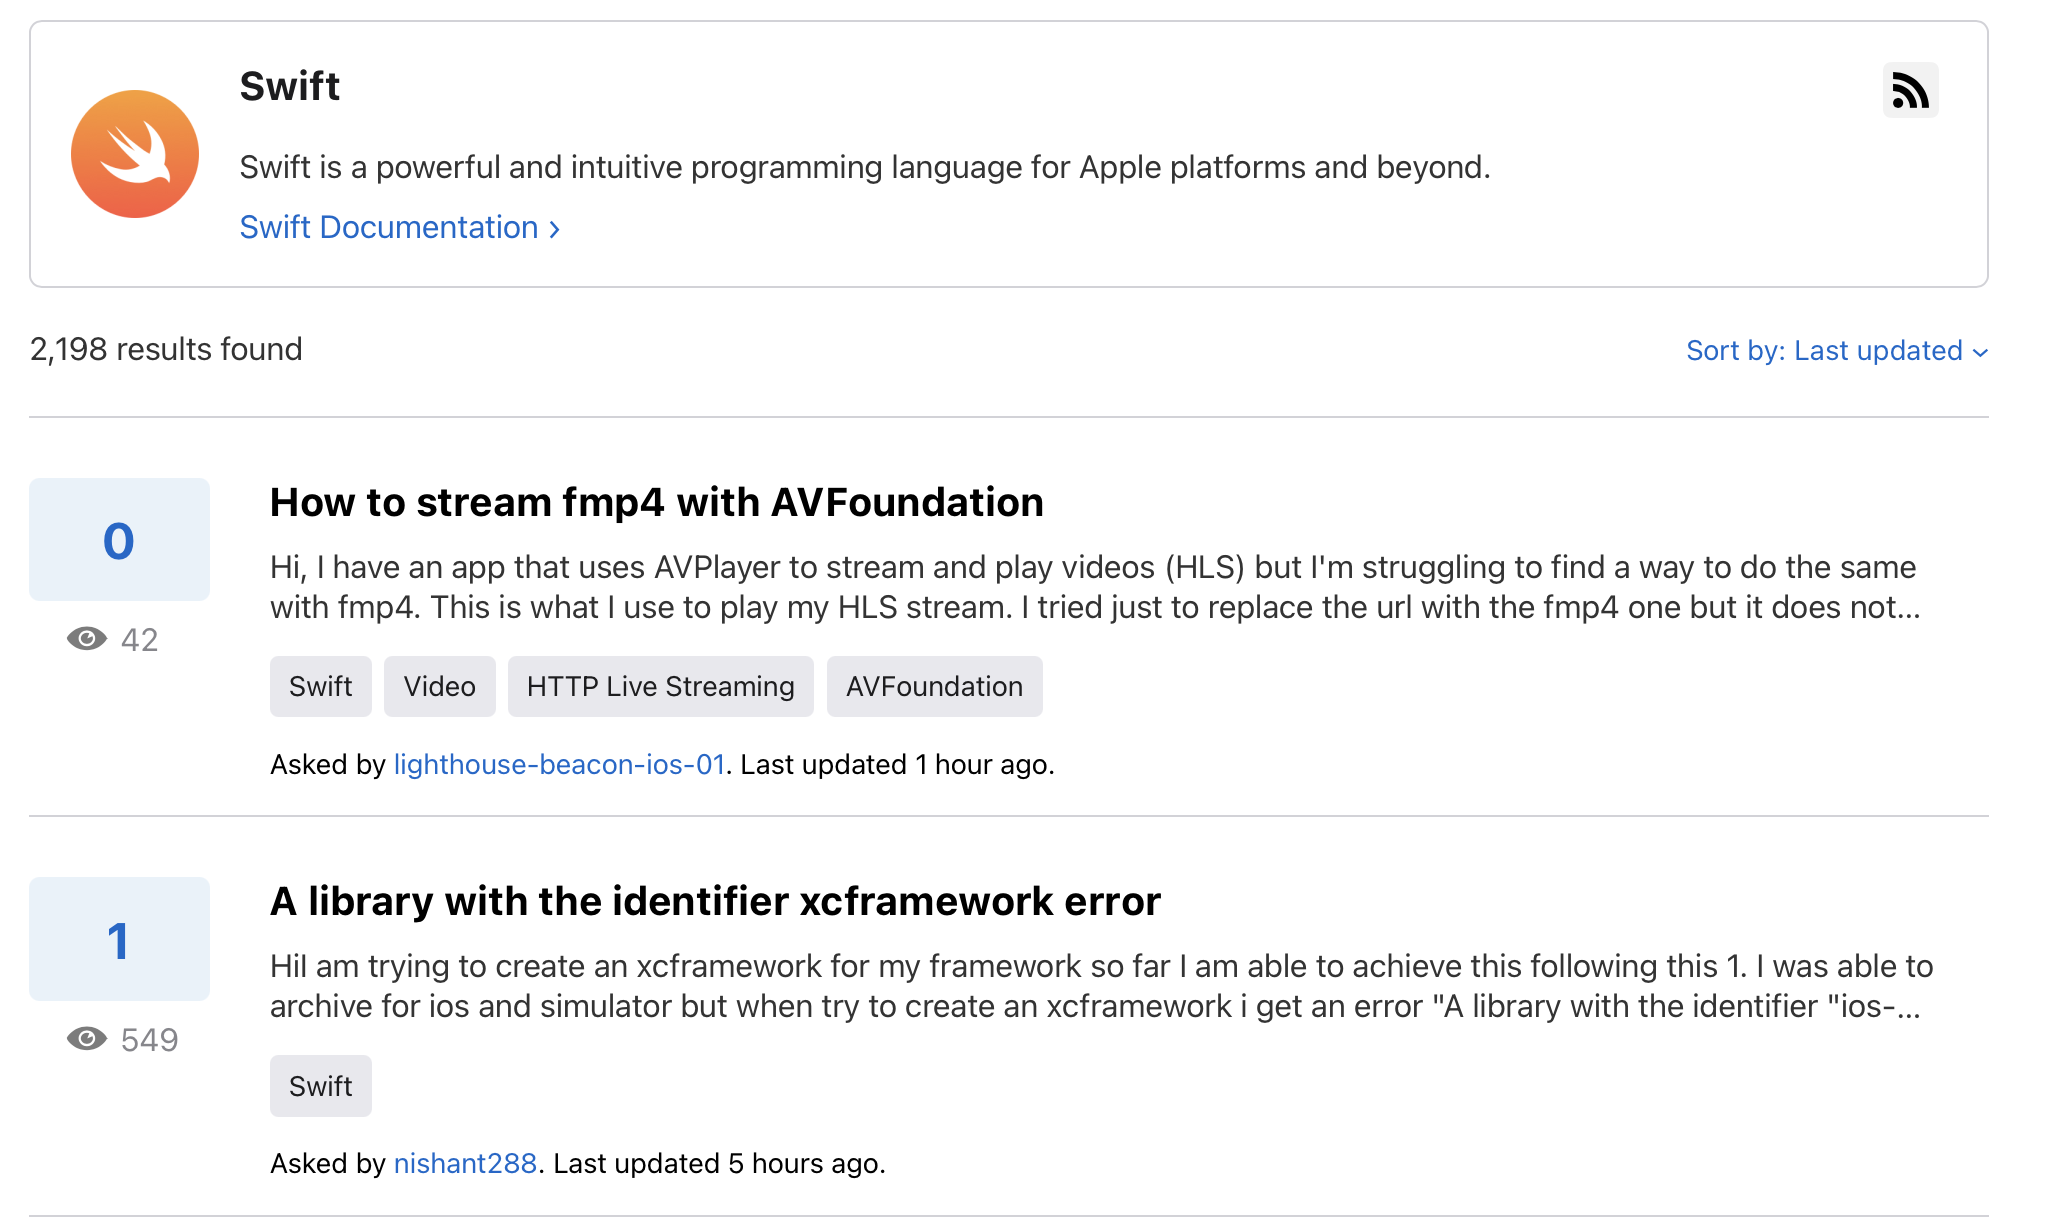Visit nishant288 user profile
2052x1226 pixels.
pos(465,1164)
